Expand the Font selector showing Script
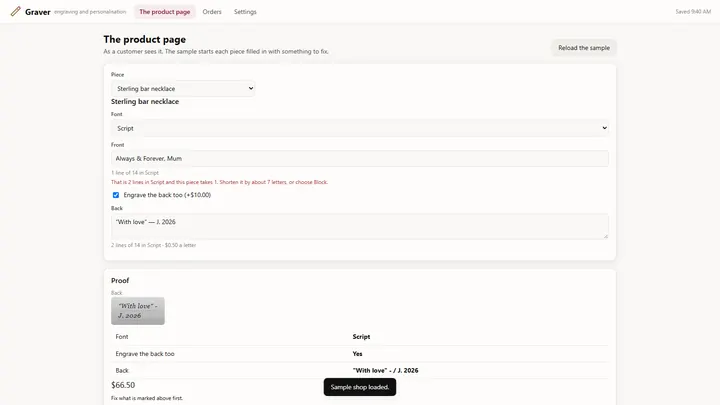Image resolution: width=720 pixels, height=405 pixels. 360,128
